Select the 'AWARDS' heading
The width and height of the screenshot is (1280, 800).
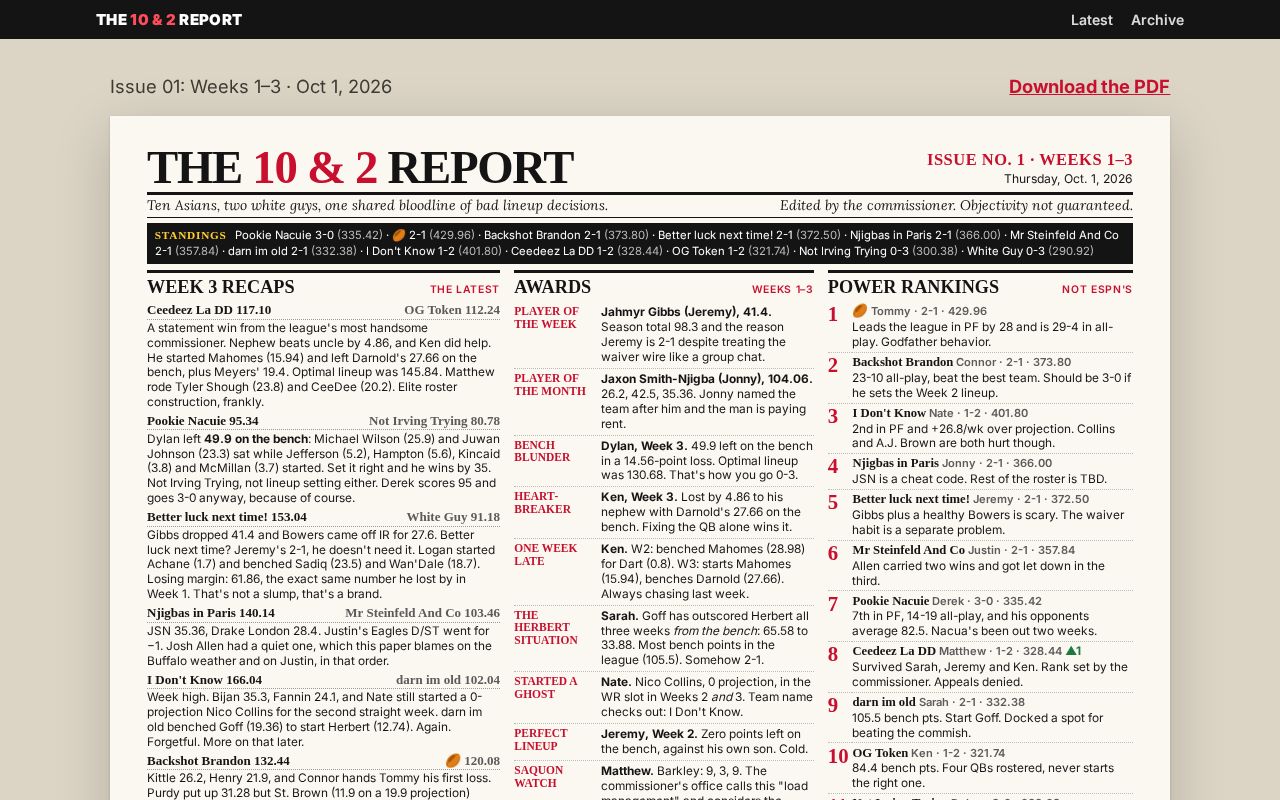click(x=552, y=287)
